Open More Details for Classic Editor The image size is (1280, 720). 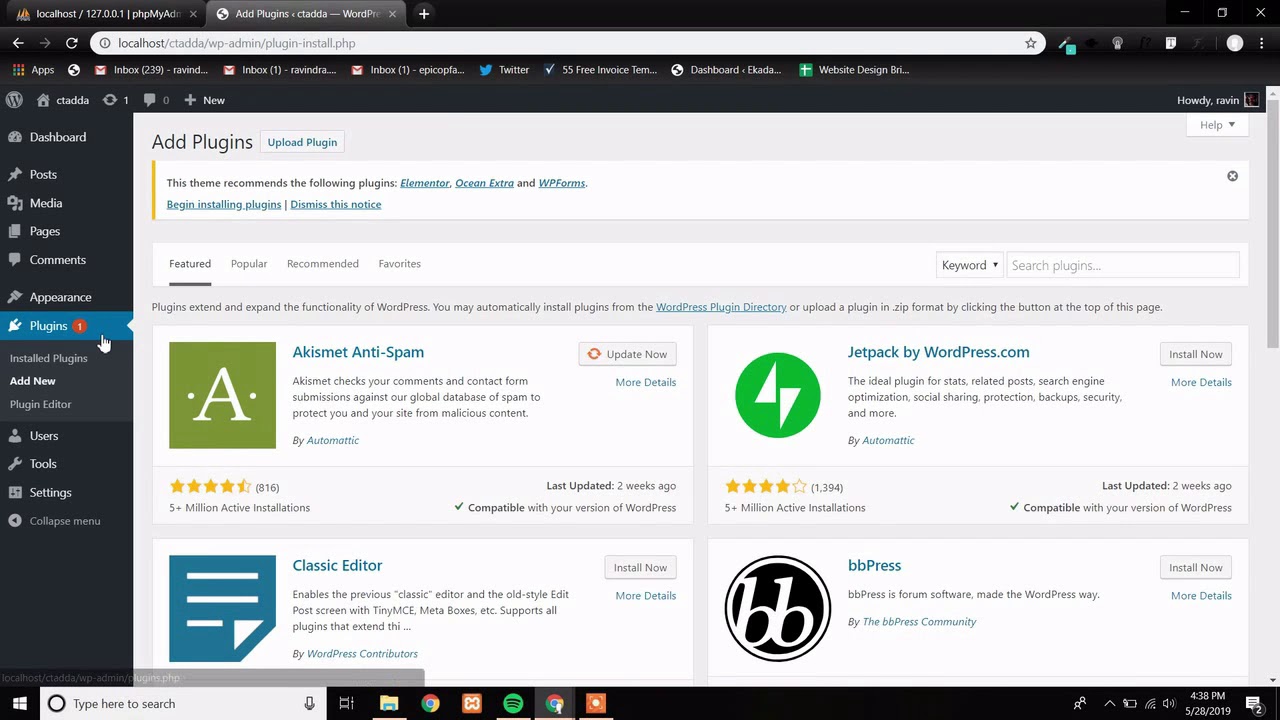pyautogui.click(x=646, y=595)
